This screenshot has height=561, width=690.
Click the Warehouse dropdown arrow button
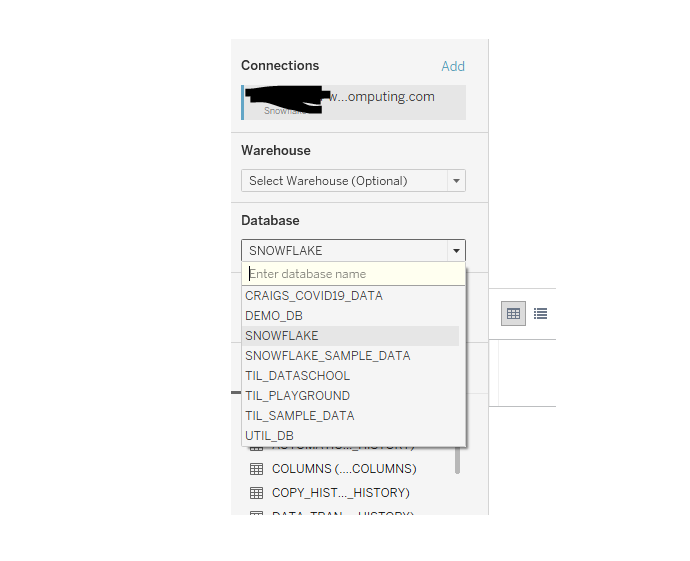click(456, 181)
